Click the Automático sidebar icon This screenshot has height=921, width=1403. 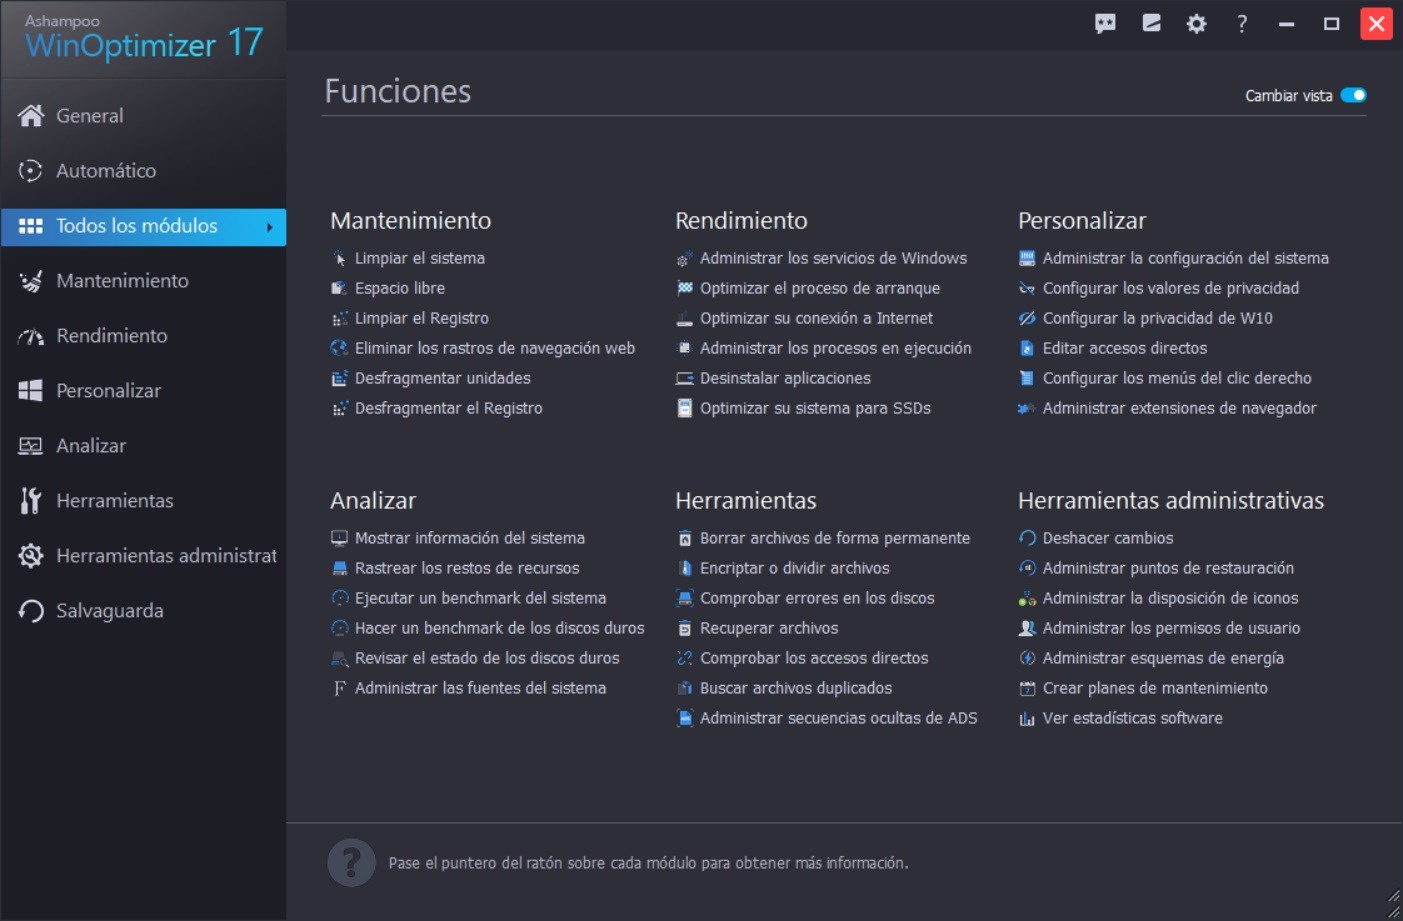click(31, 170)
